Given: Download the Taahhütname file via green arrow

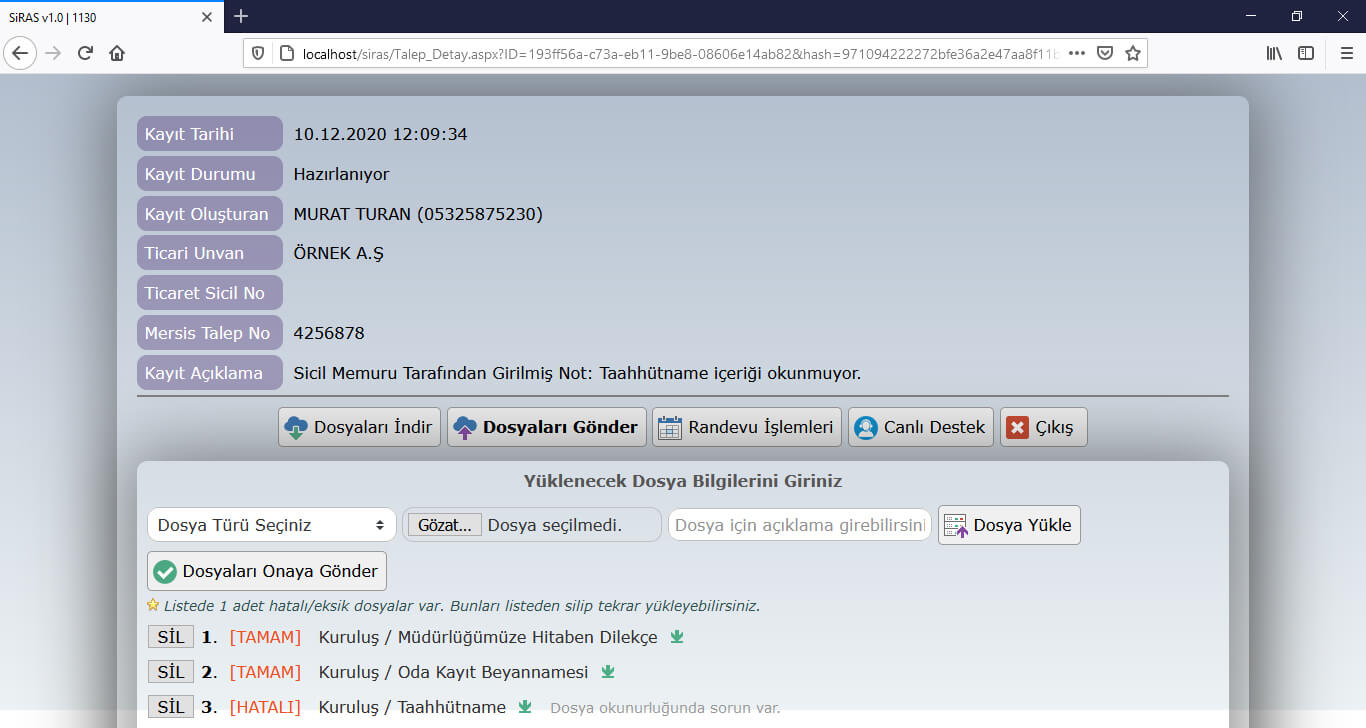Looking at the screenshot, I should pos(525,707).
